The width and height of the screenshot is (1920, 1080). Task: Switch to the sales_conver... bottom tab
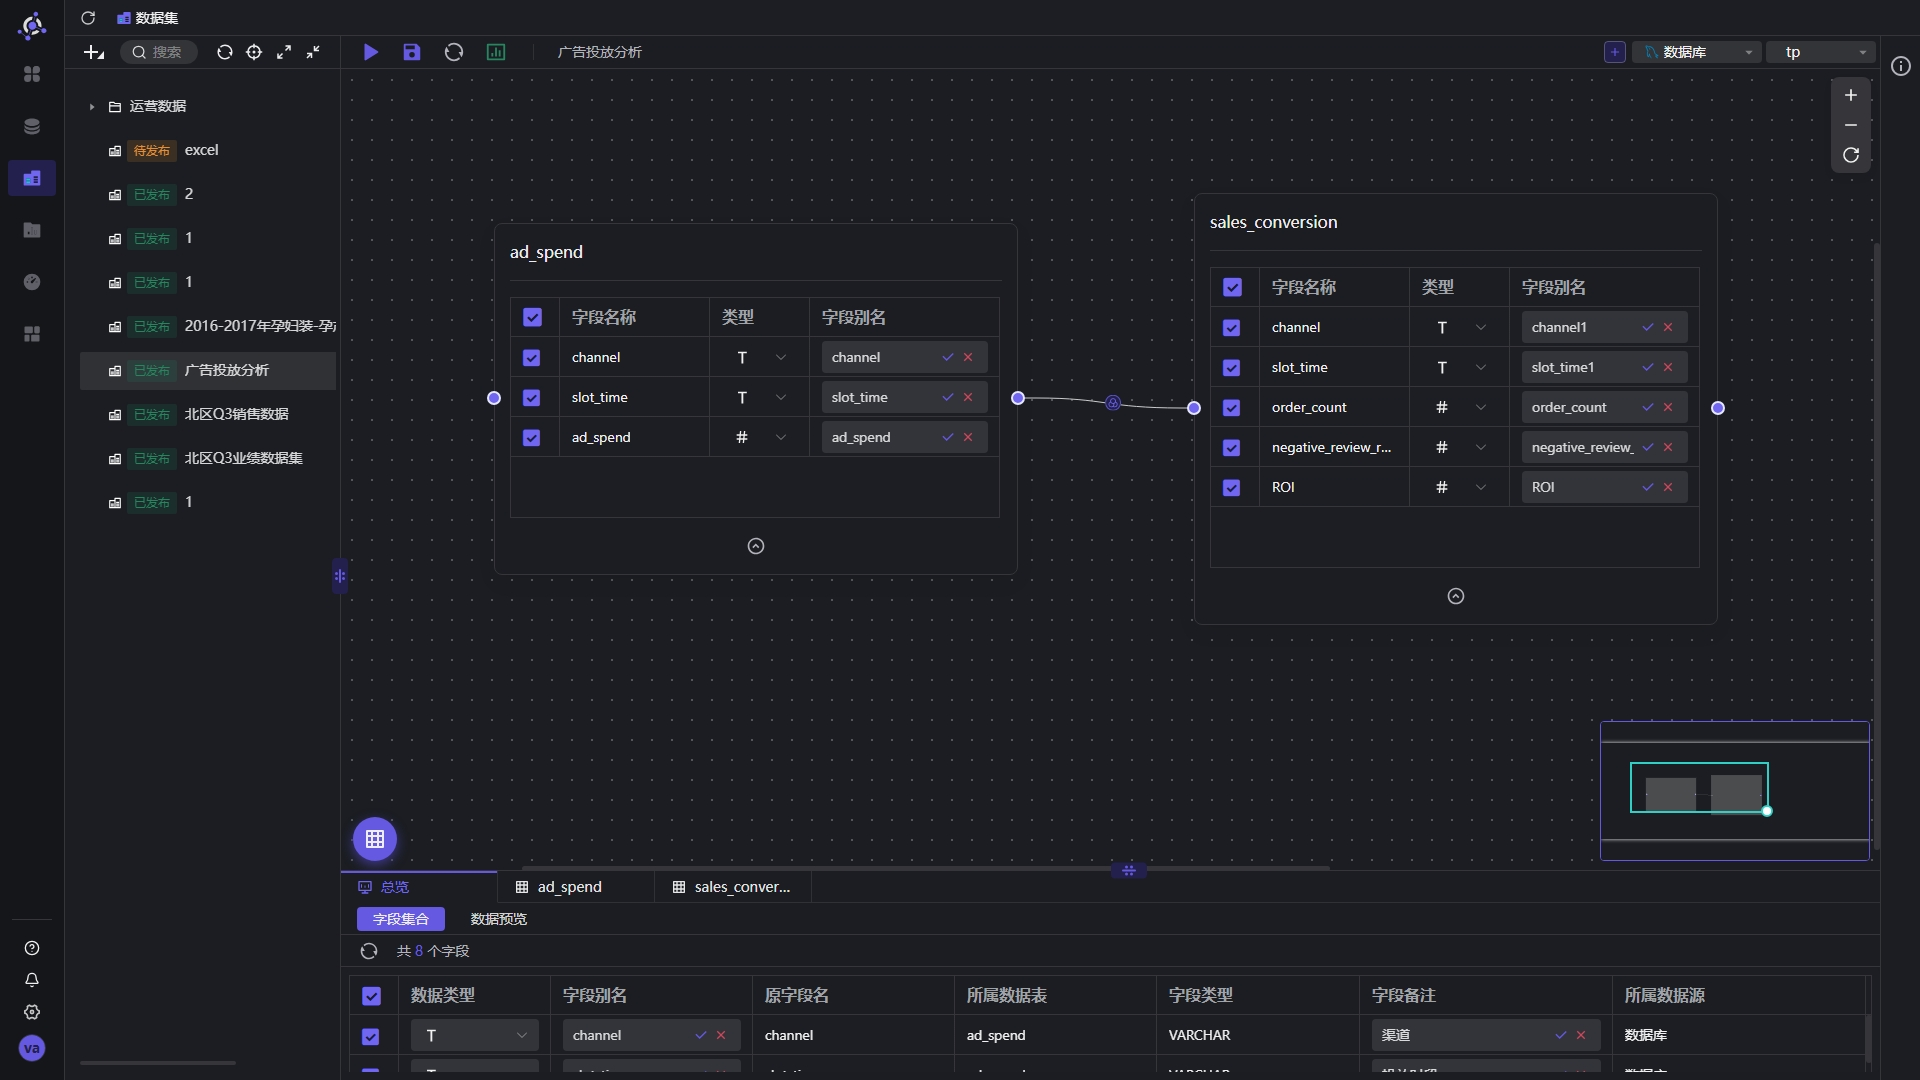coord(731,887)
